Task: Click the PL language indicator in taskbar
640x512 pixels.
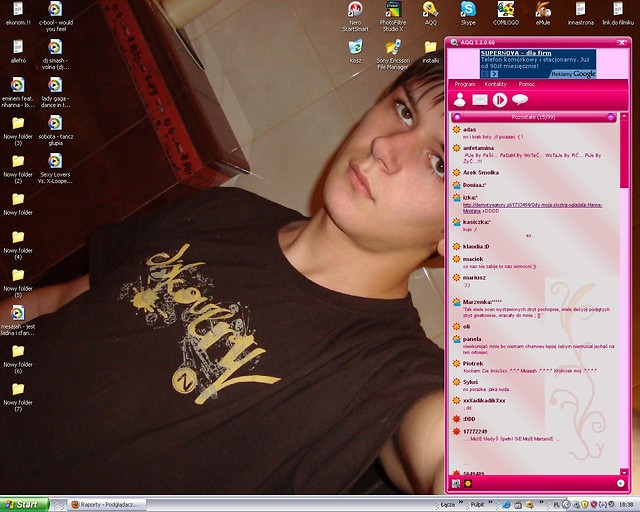Action: pos(556,505)
